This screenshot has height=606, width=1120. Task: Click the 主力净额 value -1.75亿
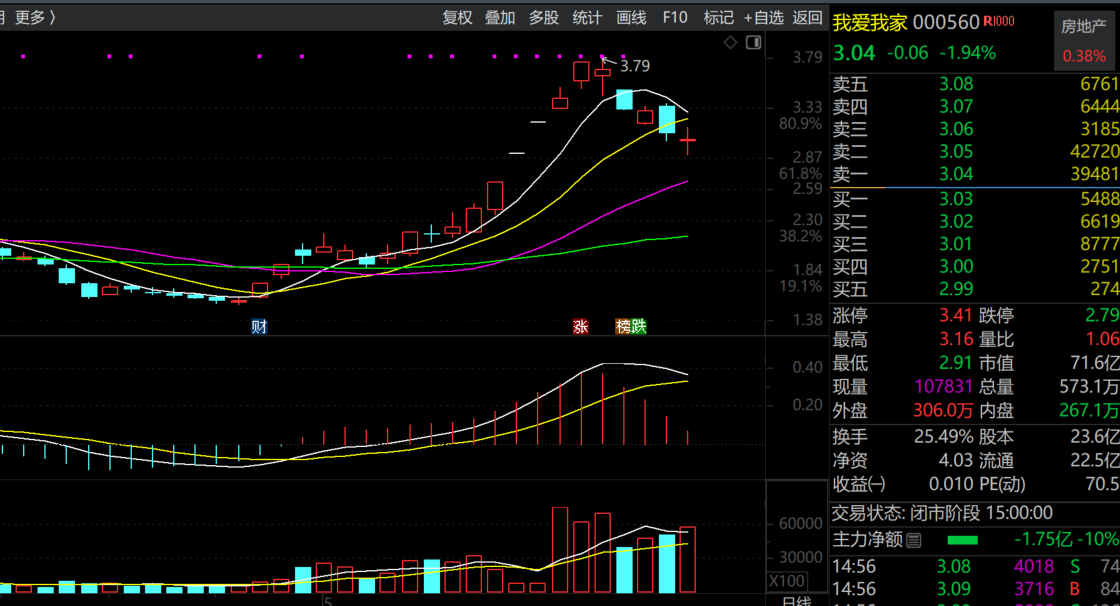coord(1043,540)
